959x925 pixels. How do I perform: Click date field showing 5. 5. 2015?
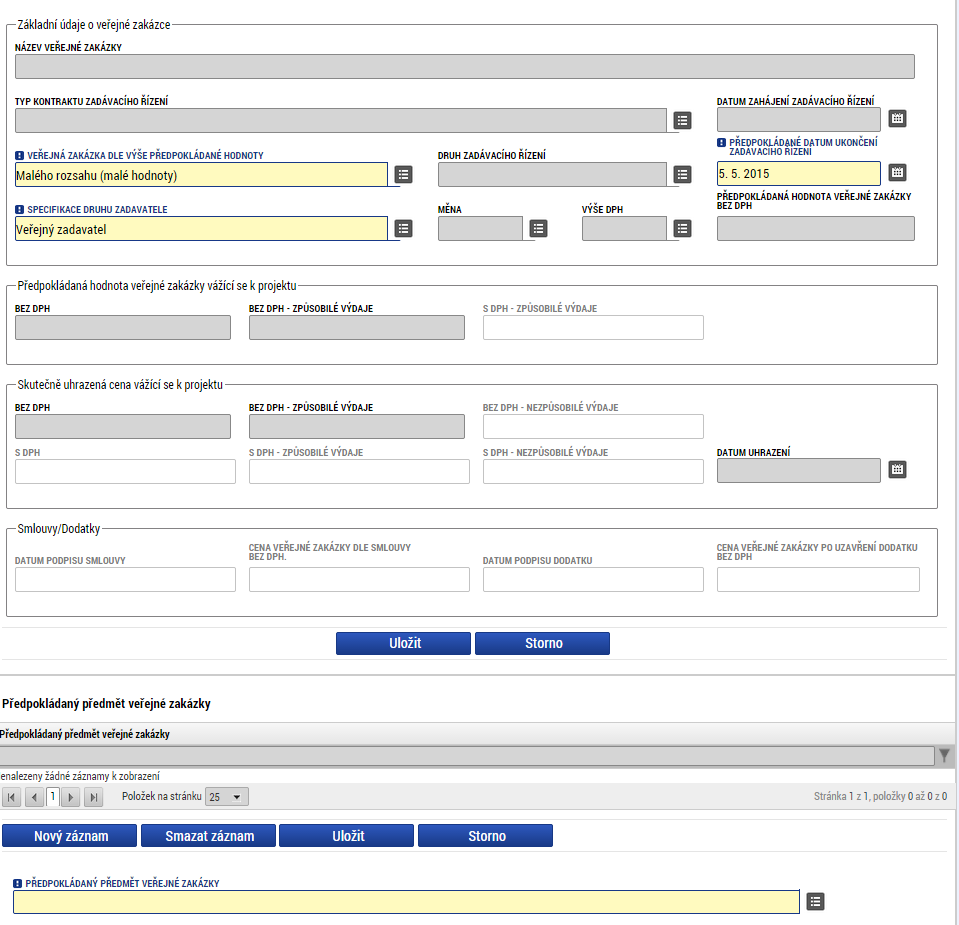tap(799, 173)
